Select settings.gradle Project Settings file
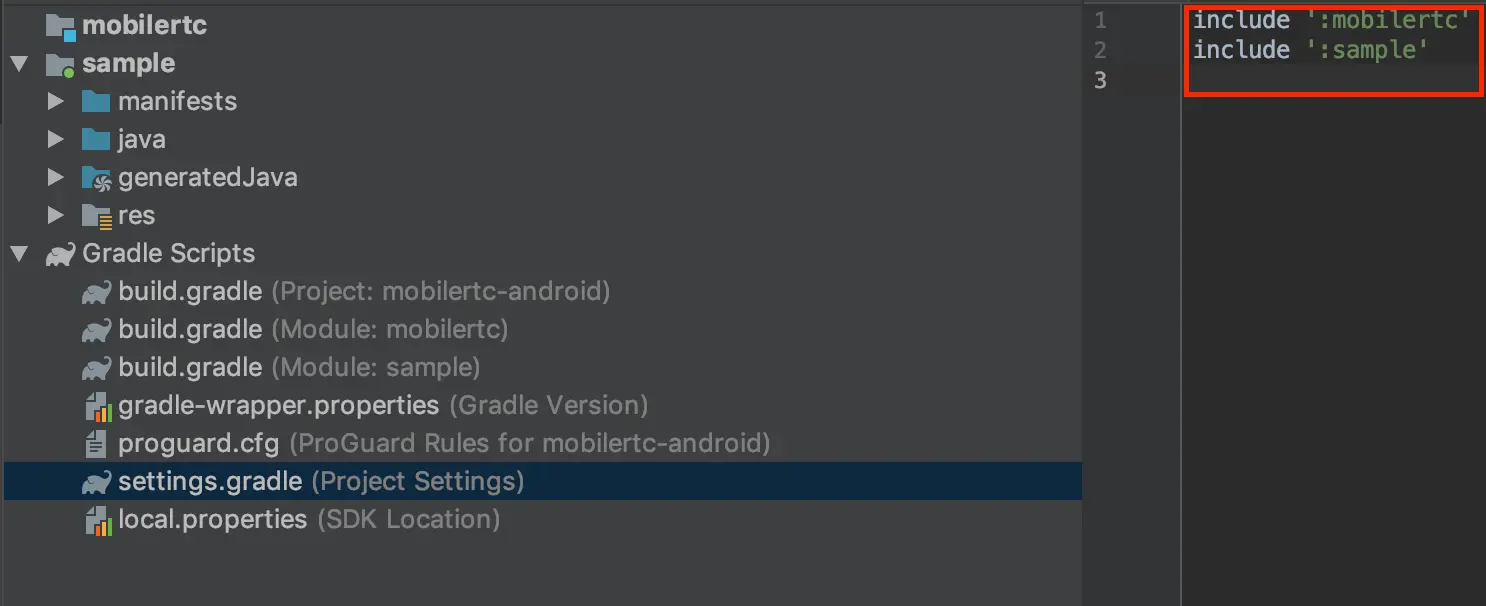Viewport: 1486px width, 606px height. click(210, 482)
